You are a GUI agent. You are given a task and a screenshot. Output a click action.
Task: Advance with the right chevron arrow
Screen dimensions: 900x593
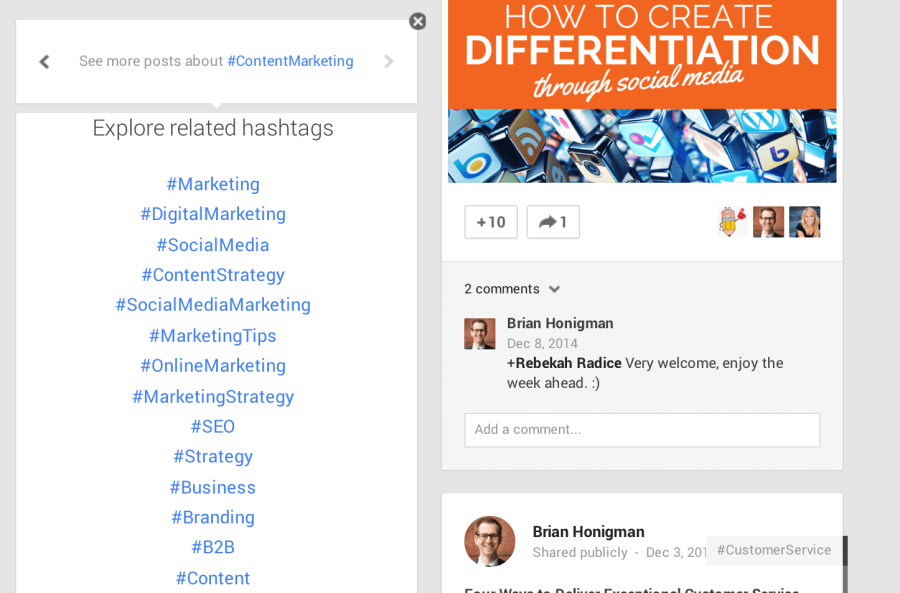click(x=388, y=61)
